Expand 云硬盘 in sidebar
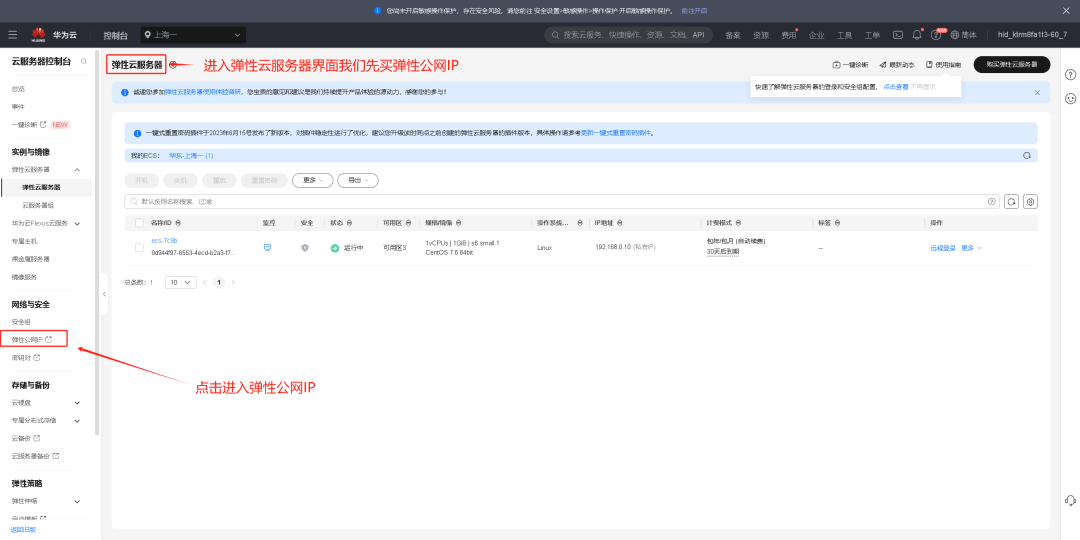 77,403
